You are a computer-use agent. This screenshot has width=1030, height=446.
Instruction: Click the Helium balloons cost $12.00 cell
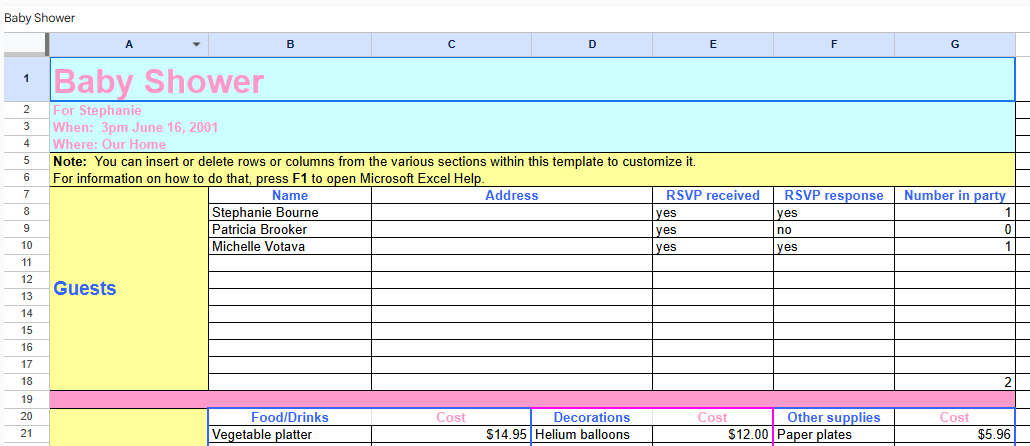[x=713, y=435]
